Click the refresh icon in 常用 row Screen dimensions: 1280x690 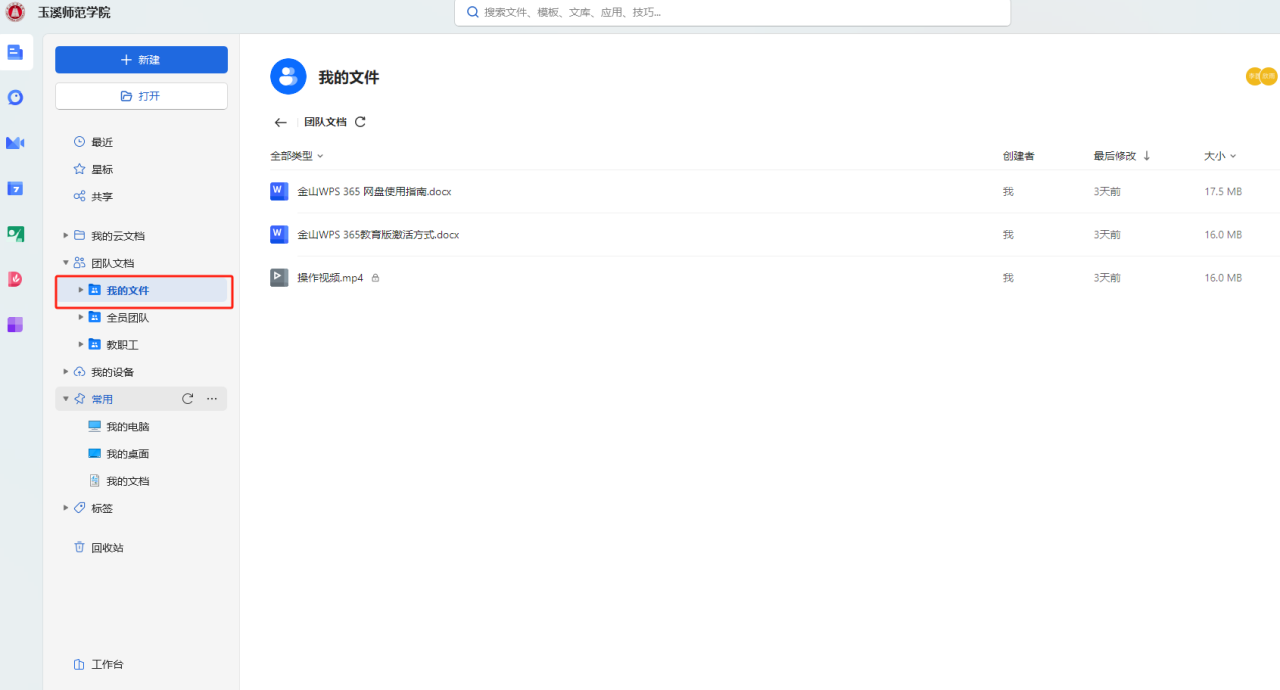click(x=187, y=399)
